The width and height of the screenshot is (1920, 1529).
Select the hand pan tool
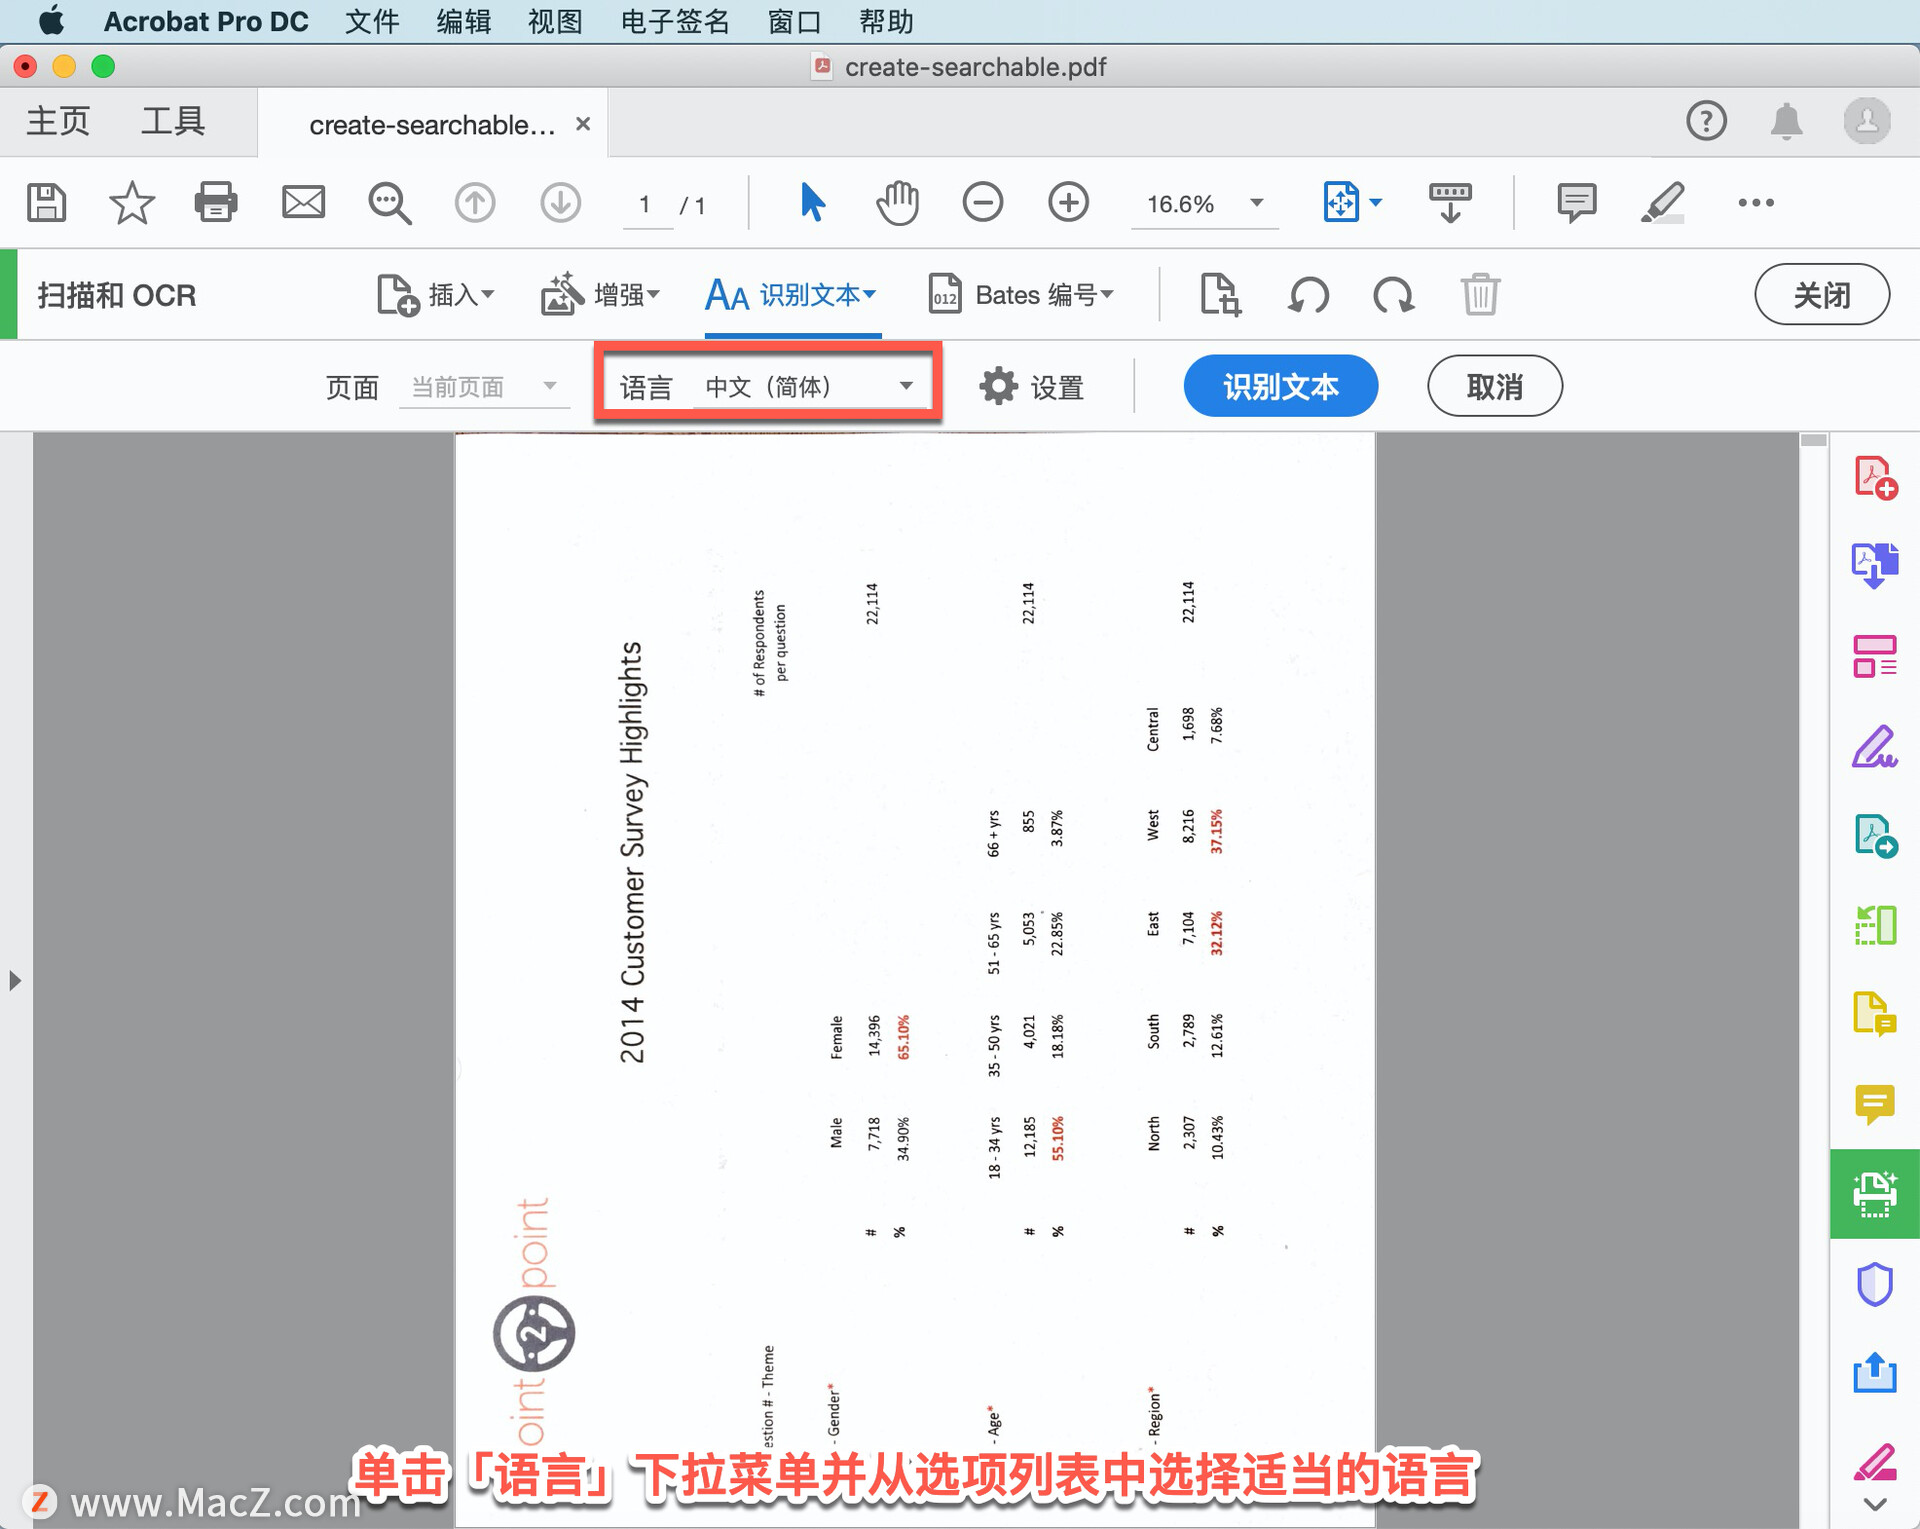click(x=897, y=203)
